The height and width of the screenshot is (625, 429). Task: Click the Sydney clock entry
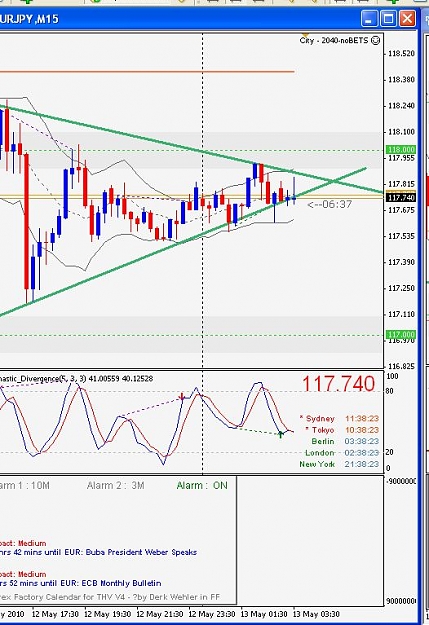(339, 419)
